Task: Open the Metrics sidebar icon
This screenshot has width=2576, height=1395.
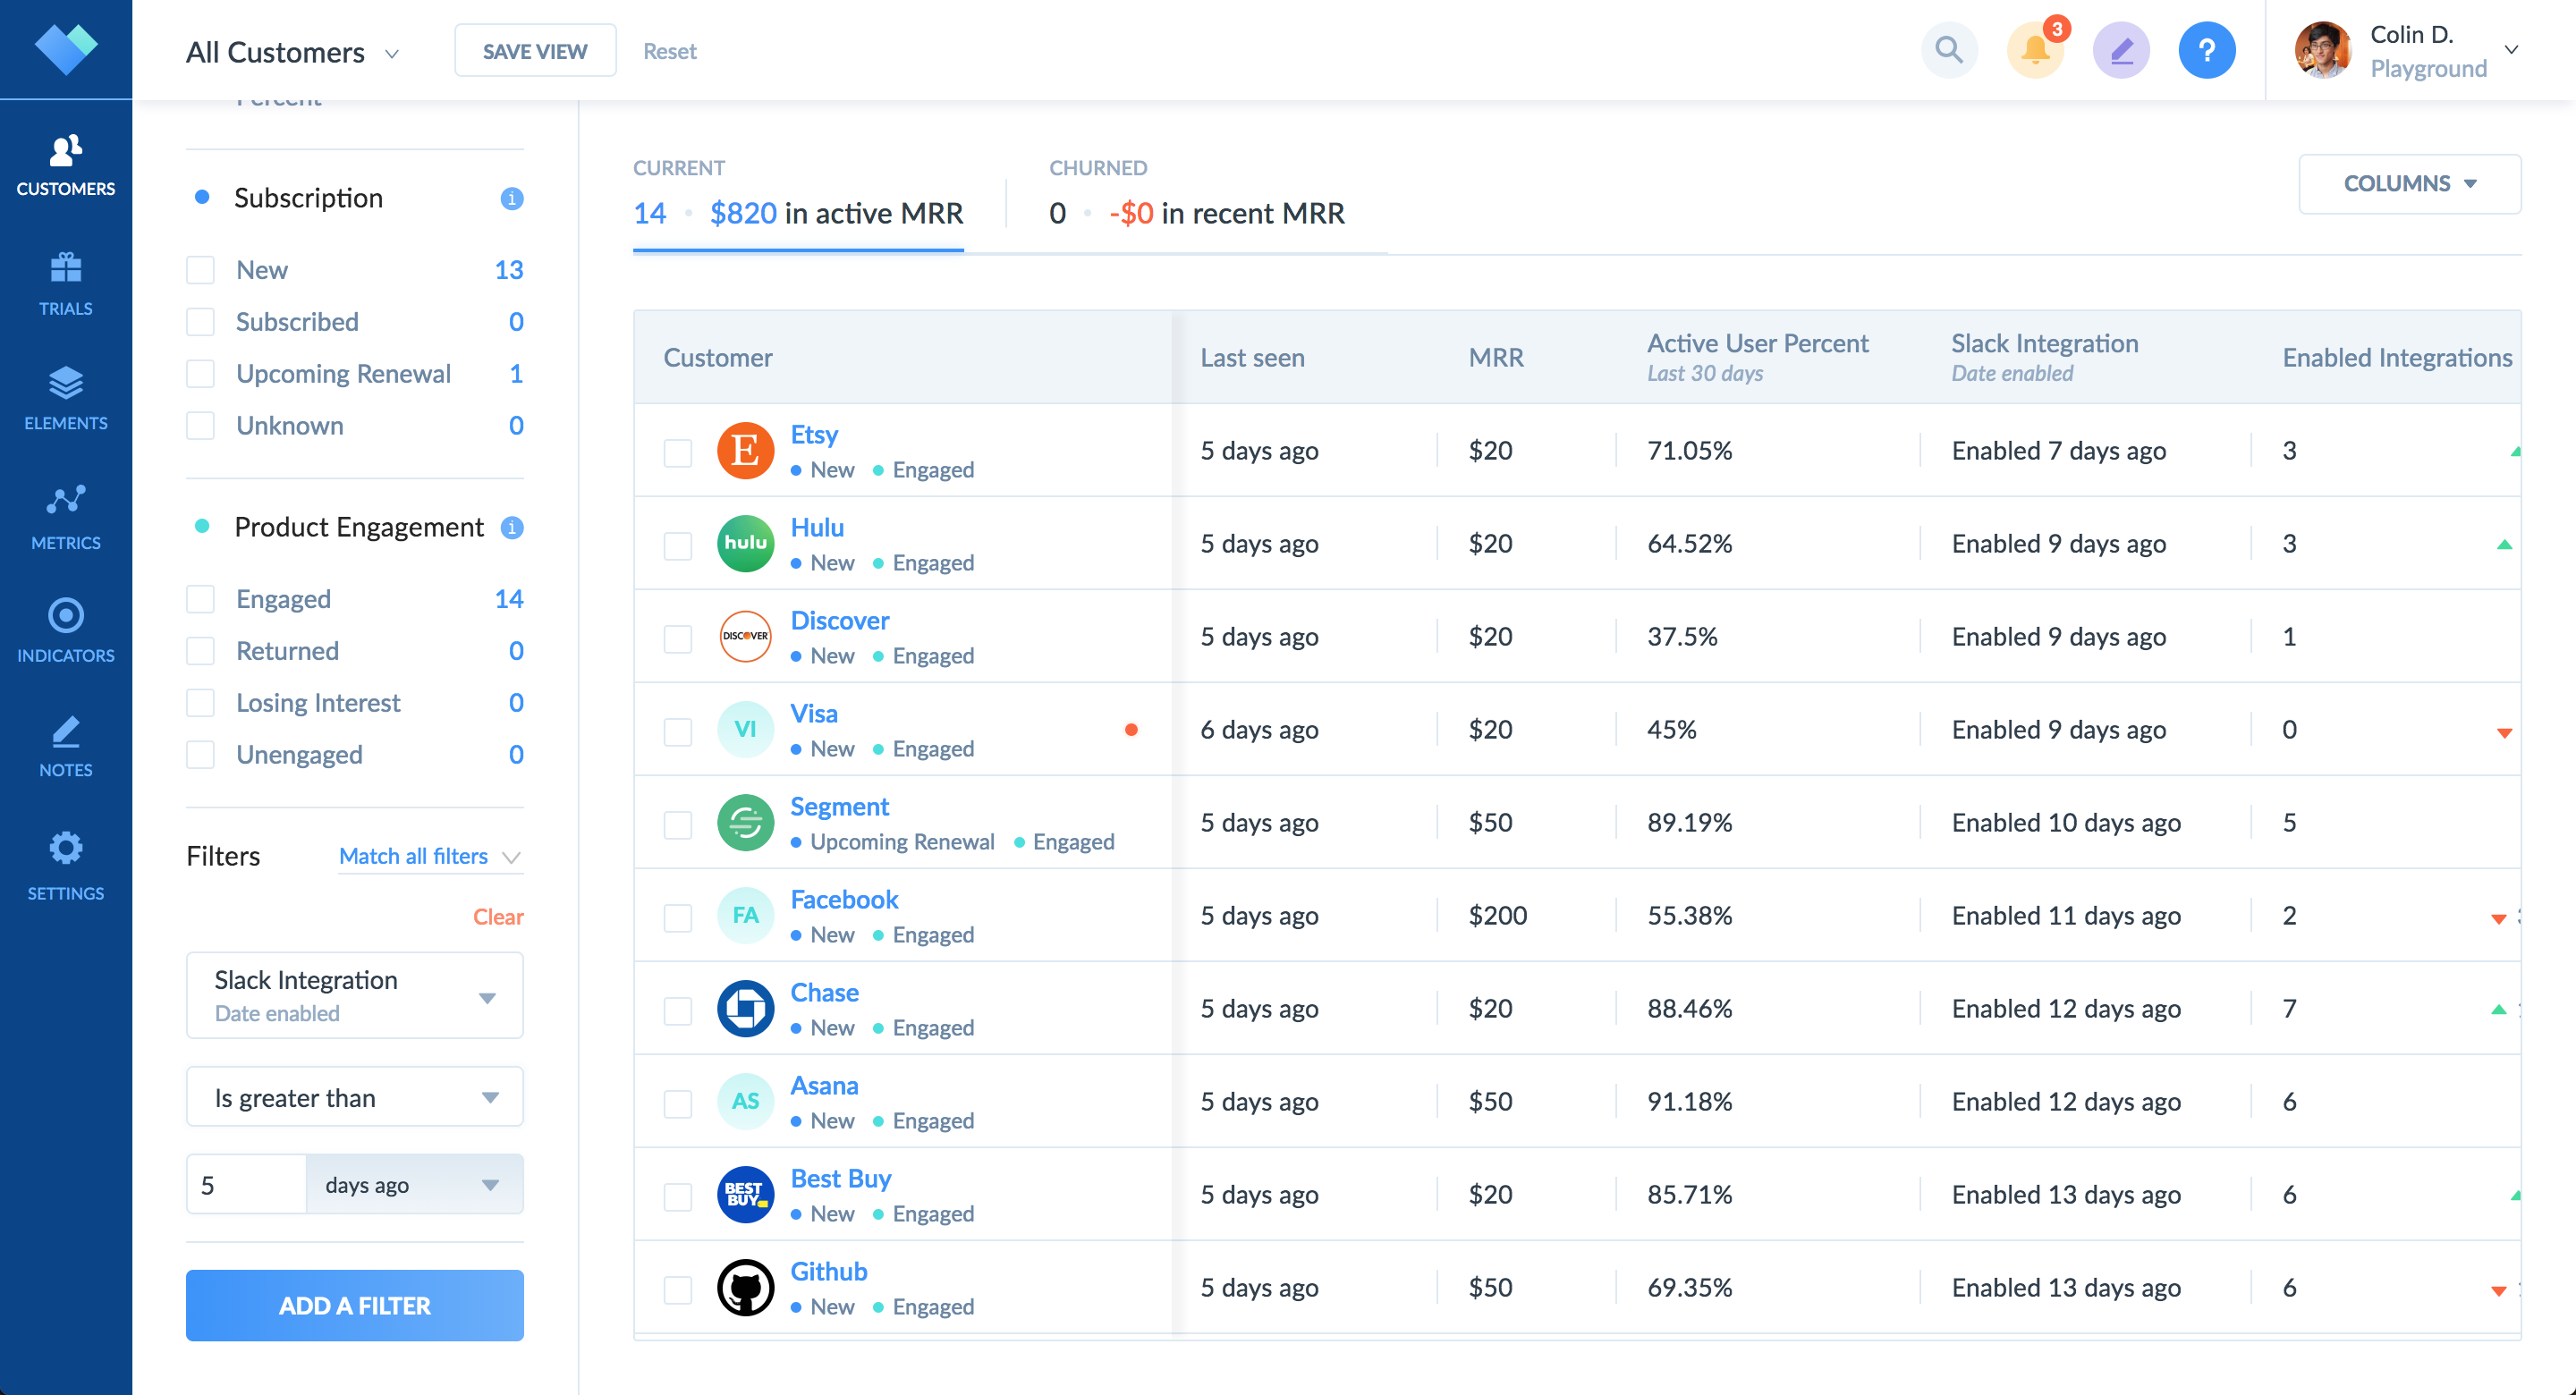Action: (x=65, y=517)
